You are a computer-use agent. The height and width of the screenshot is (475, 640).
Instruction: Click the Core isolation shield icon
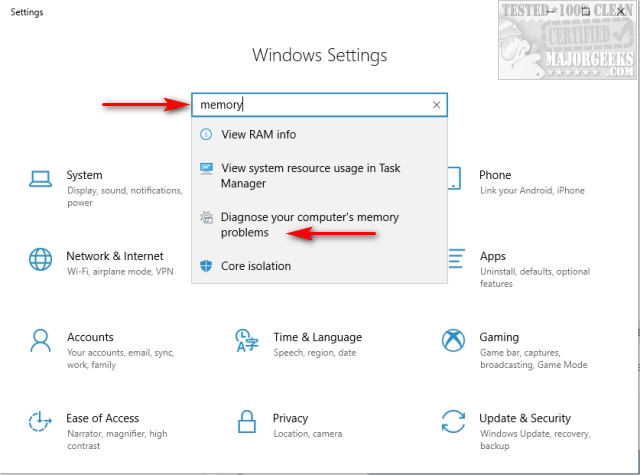(x=206, y=266)
